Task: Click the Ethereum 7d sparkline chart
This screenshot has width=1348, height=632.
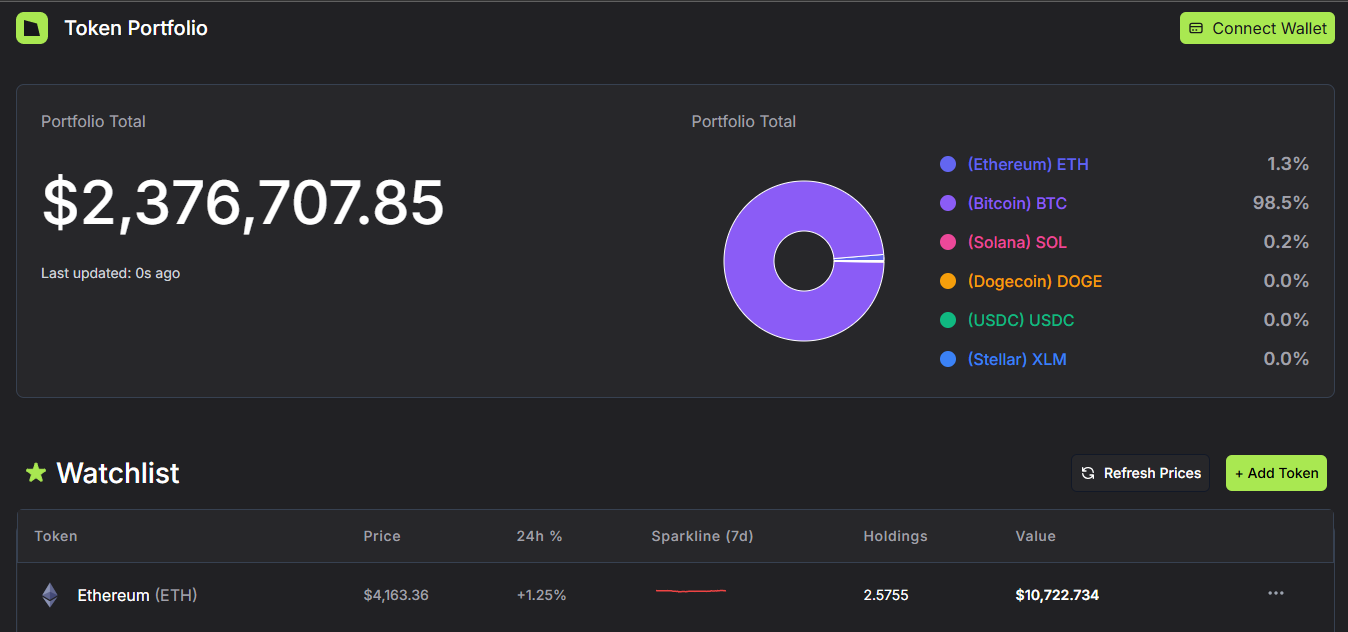Action: pos(691,591)
